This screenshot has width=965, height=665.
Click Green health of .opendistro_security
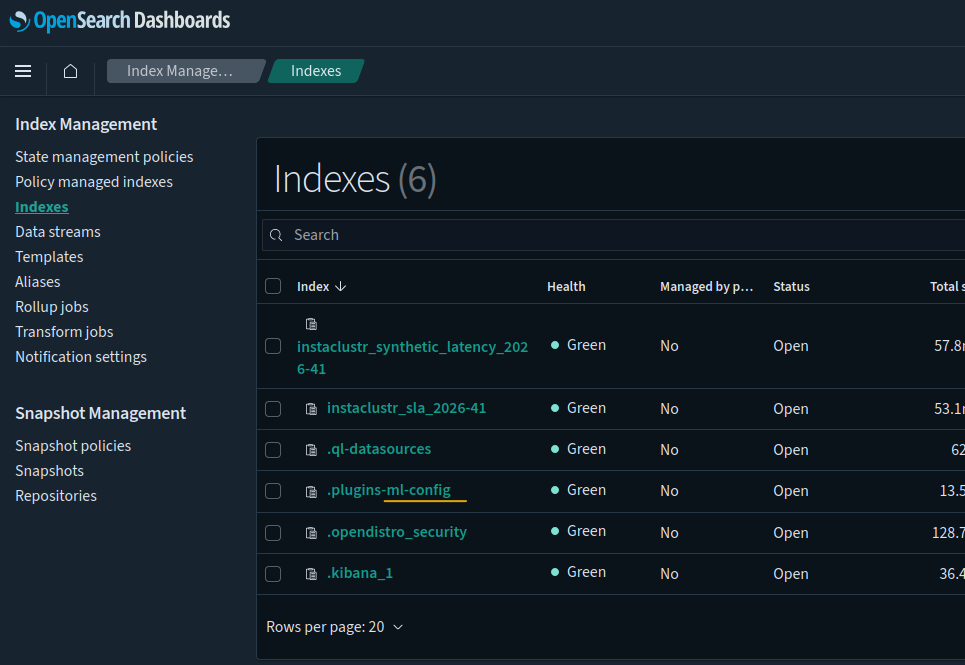point(579,531)
